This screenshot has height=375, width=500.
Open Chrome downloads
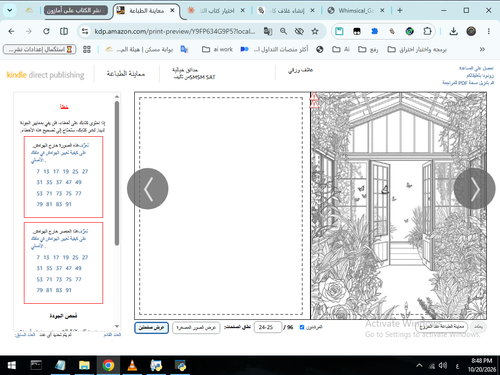[453, 31]
